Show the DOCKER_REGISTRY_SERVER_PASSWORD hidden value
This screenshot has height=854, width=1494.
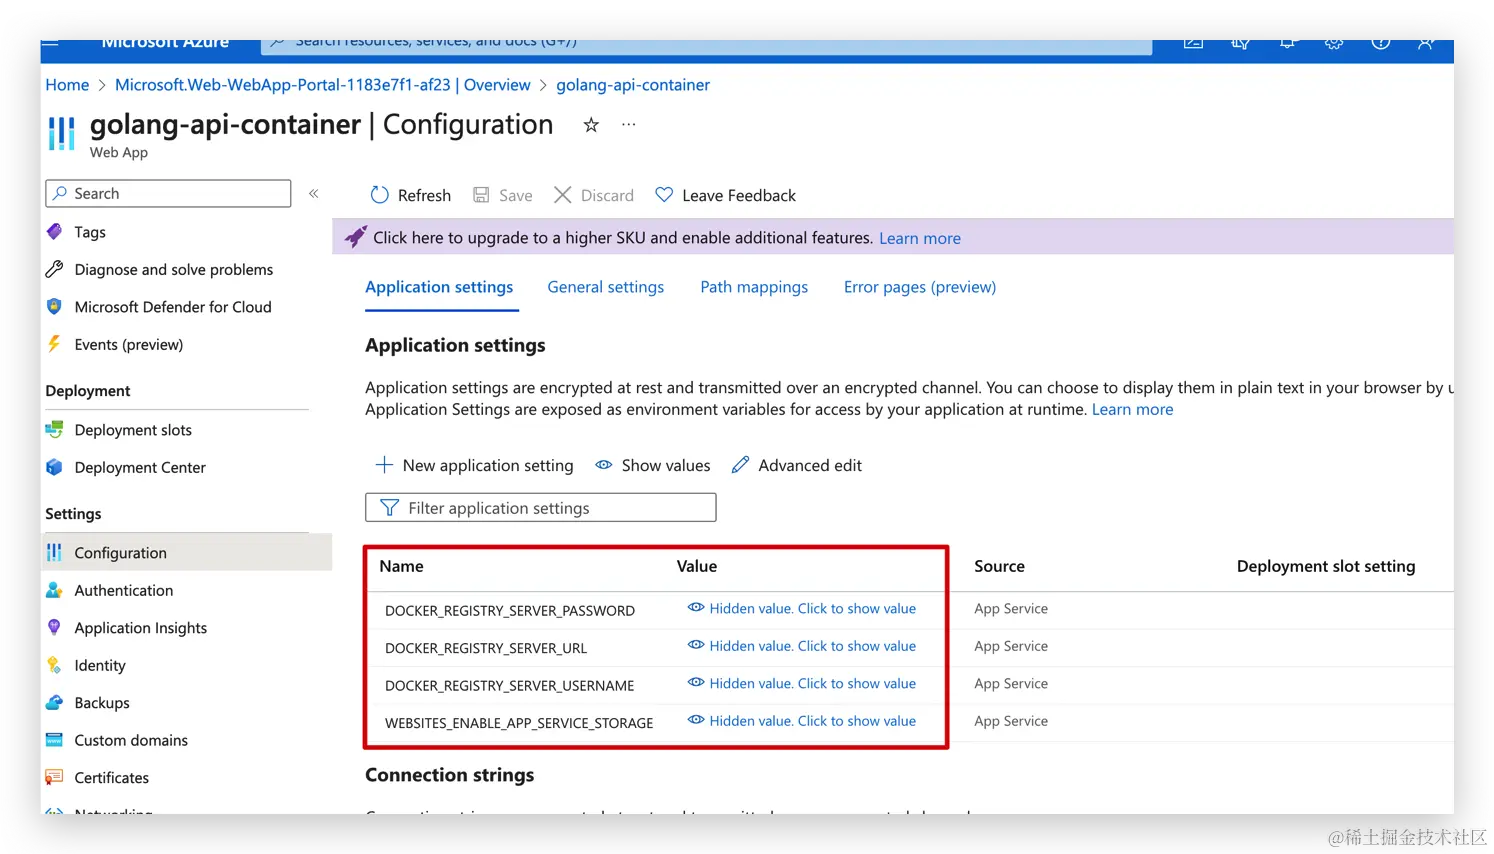pyautogui.click(x=802, y=608)
